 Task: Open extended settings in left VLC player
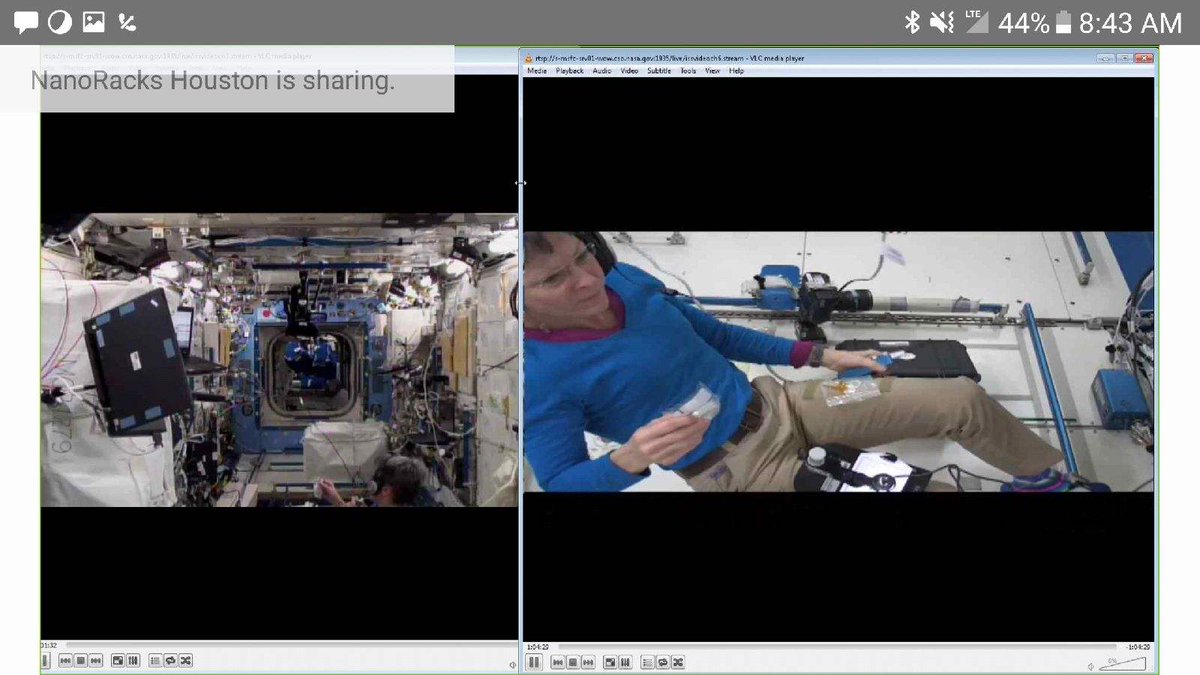(x=133, y=661)
